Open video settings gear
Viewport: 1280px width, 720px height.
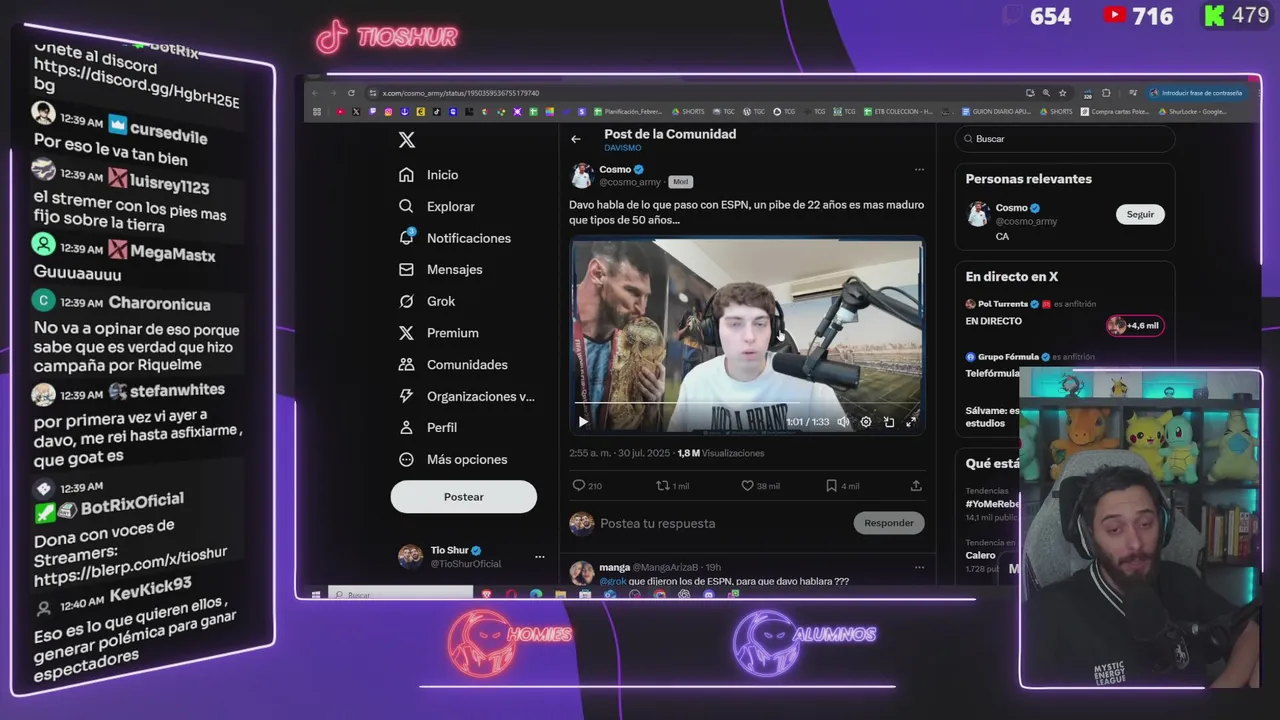tap(866, 422)
